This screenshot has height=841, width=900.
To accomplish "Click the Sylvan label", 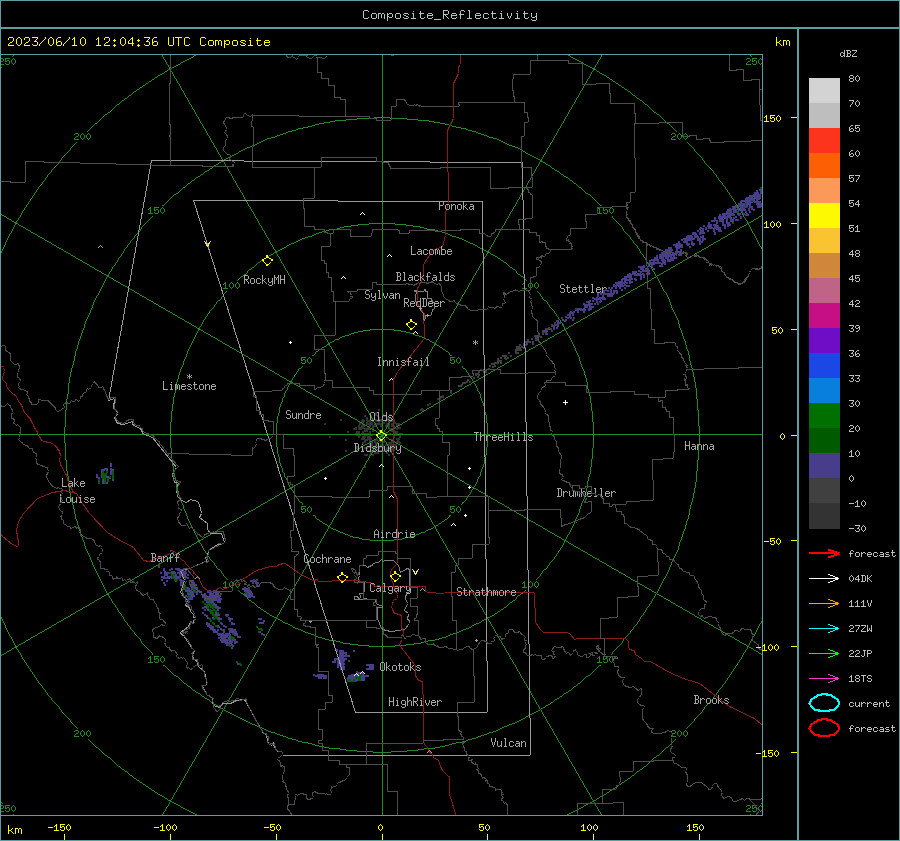I will [x=382, y=295].
